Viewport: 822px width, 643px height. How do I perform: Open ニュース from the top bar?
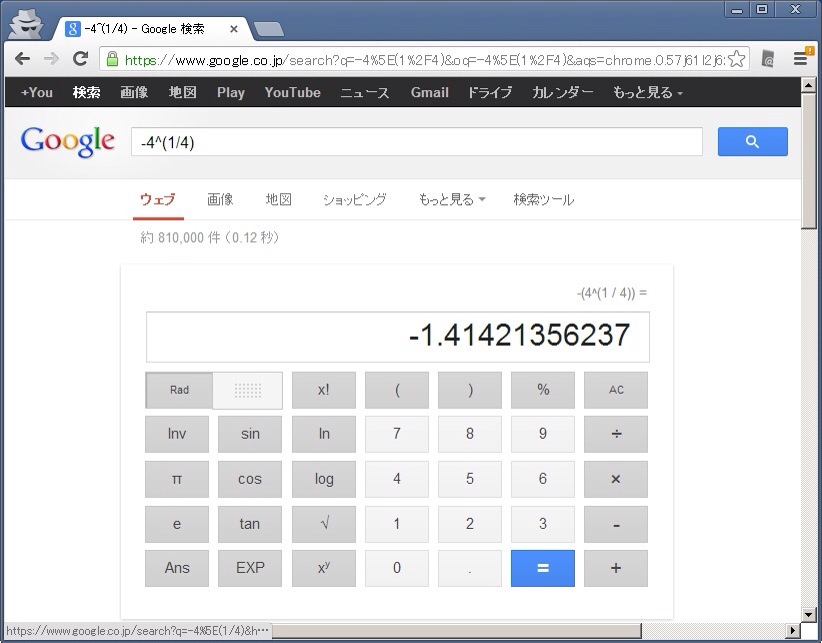tap(365, 93)
